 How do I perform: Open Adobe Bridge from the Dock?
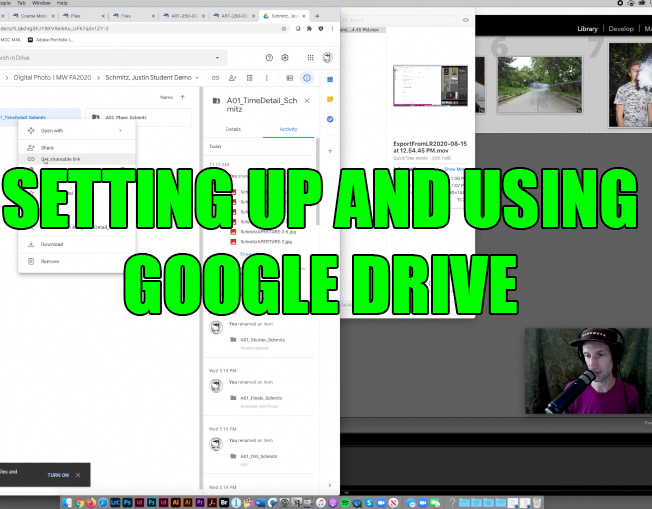coord(224,502)
